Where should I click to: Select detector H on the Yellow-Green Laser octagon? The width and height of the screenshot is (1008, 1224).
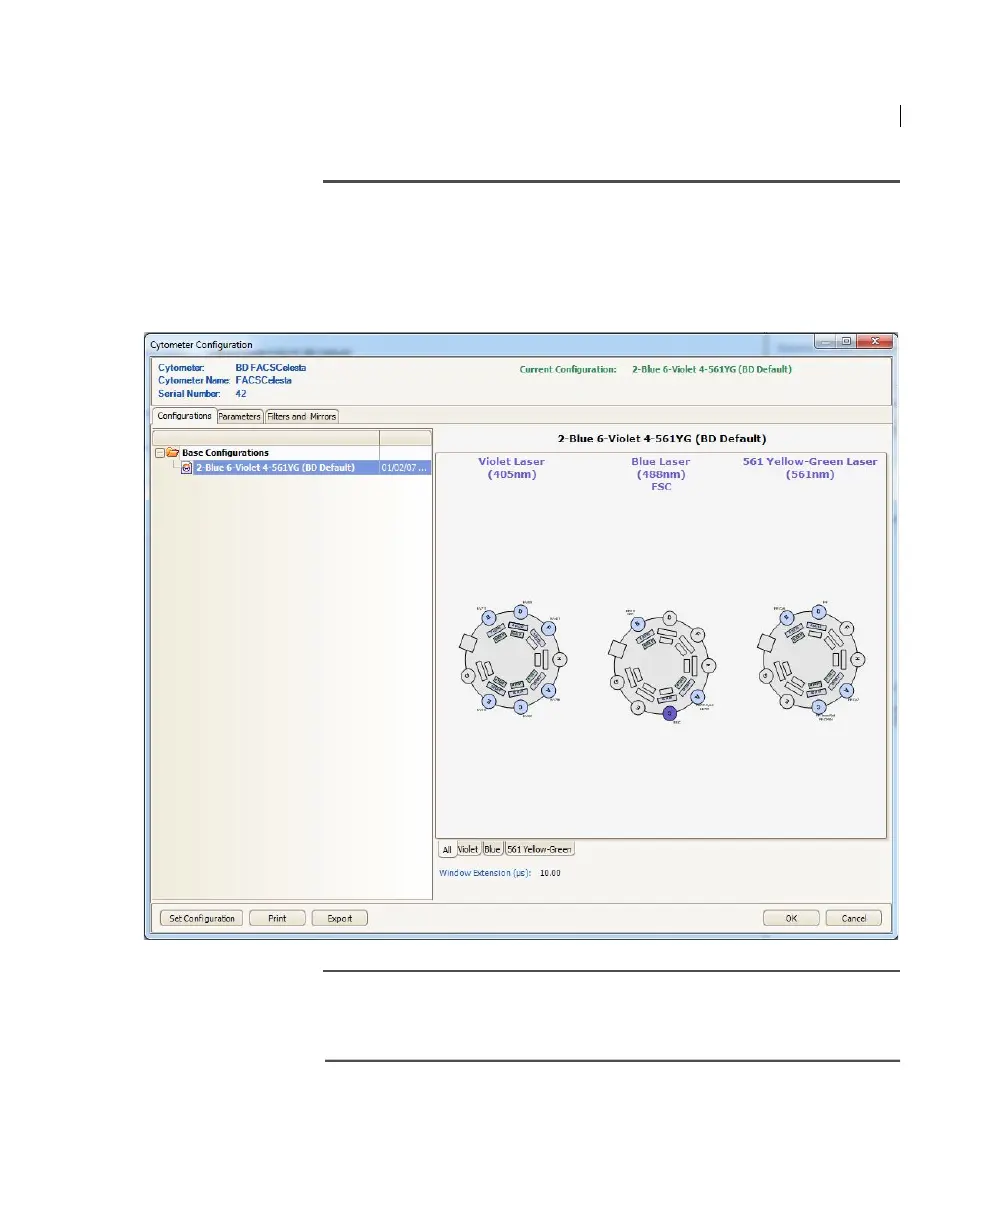[857, 659]
